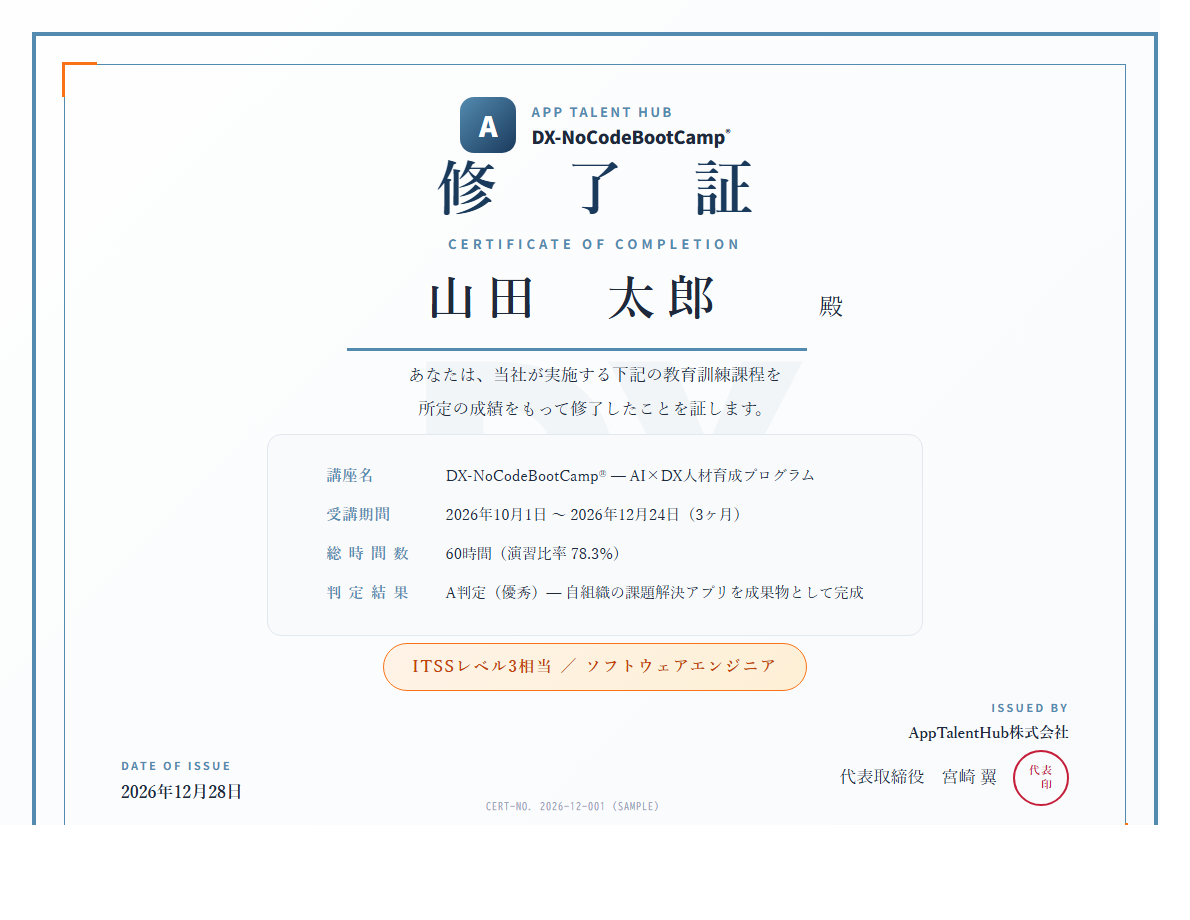The image size is (1190, 920).
Task: Click the DATE OF ISSUE label
Action: coord(176,766)
